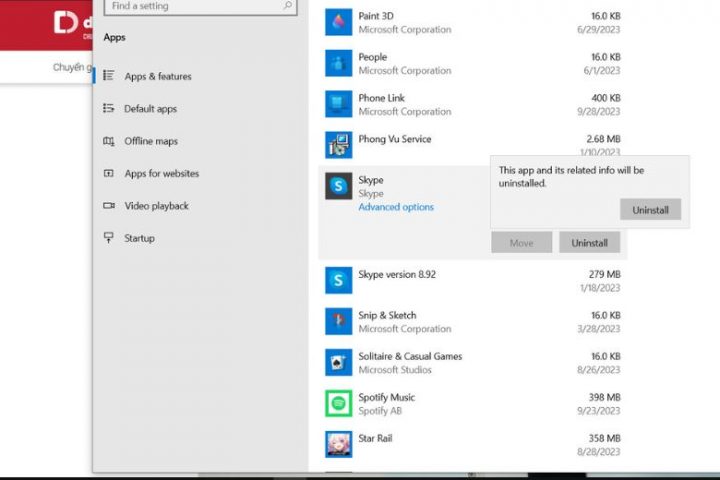Open Skype Advanced options link
Image resolution: width=720 pixels, height=480 pixels.
(396, 207)
